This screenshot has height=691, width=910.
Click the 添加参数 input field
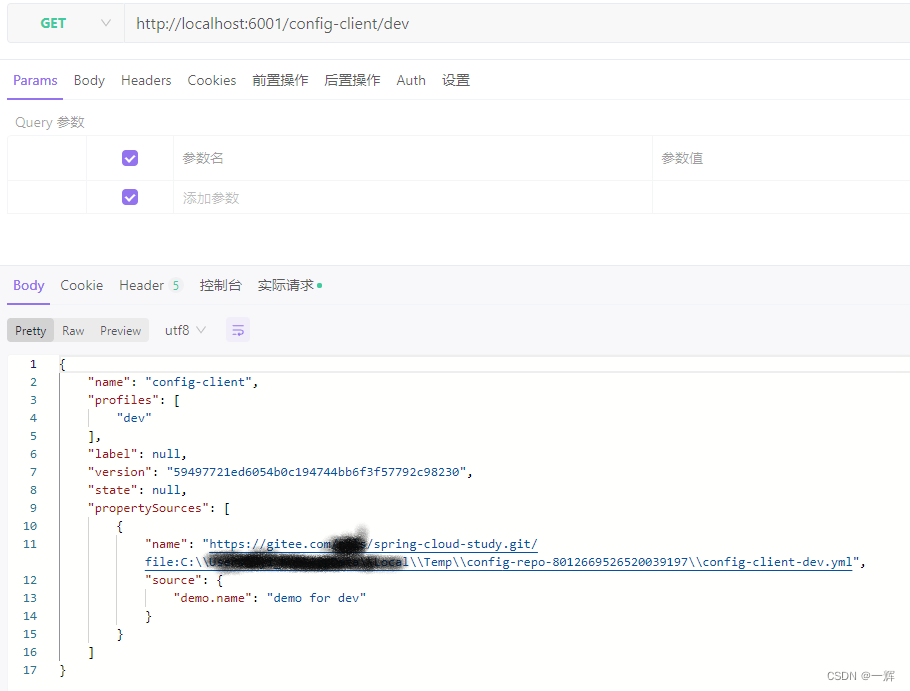tap(413, 198)
